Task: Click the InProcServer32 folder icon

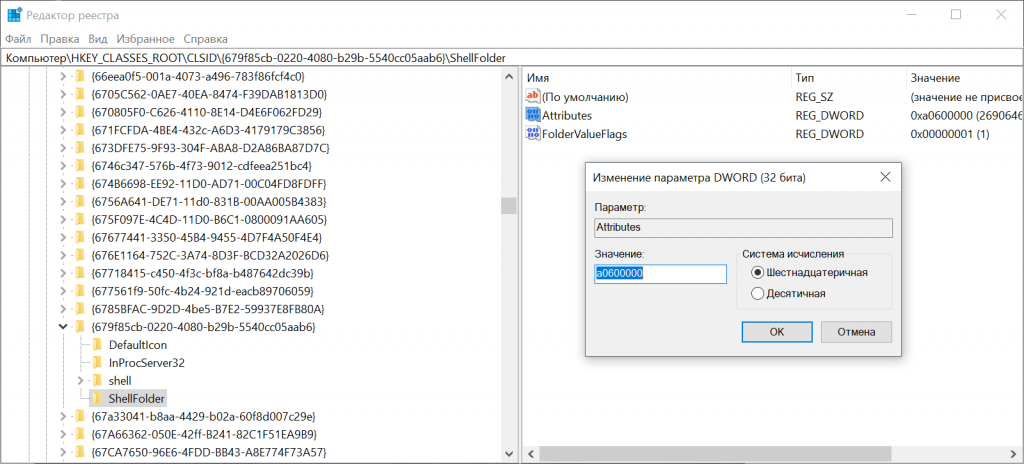Action: click(x=97, y=362)
